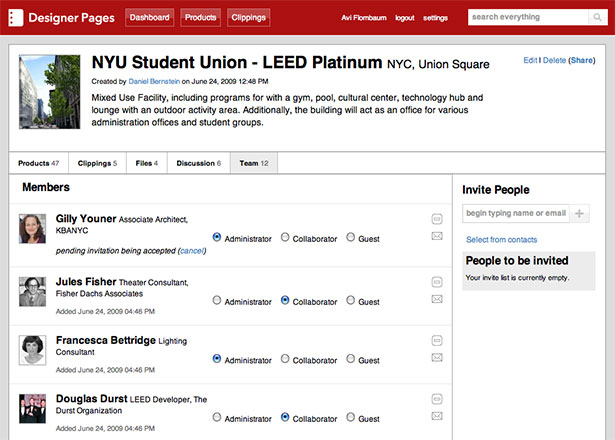Focus the invite name or email field
The image size is (615, 440).
point(516,213)
